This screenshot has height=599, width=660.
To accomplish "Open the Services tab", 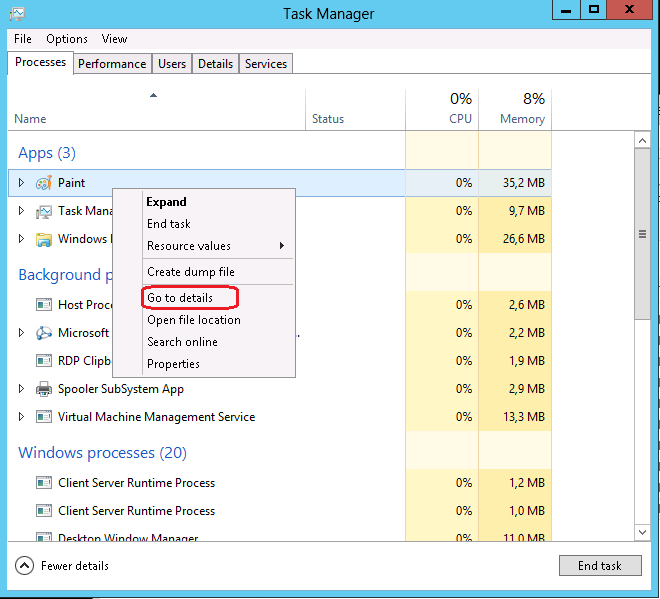I will coord(266,64).
